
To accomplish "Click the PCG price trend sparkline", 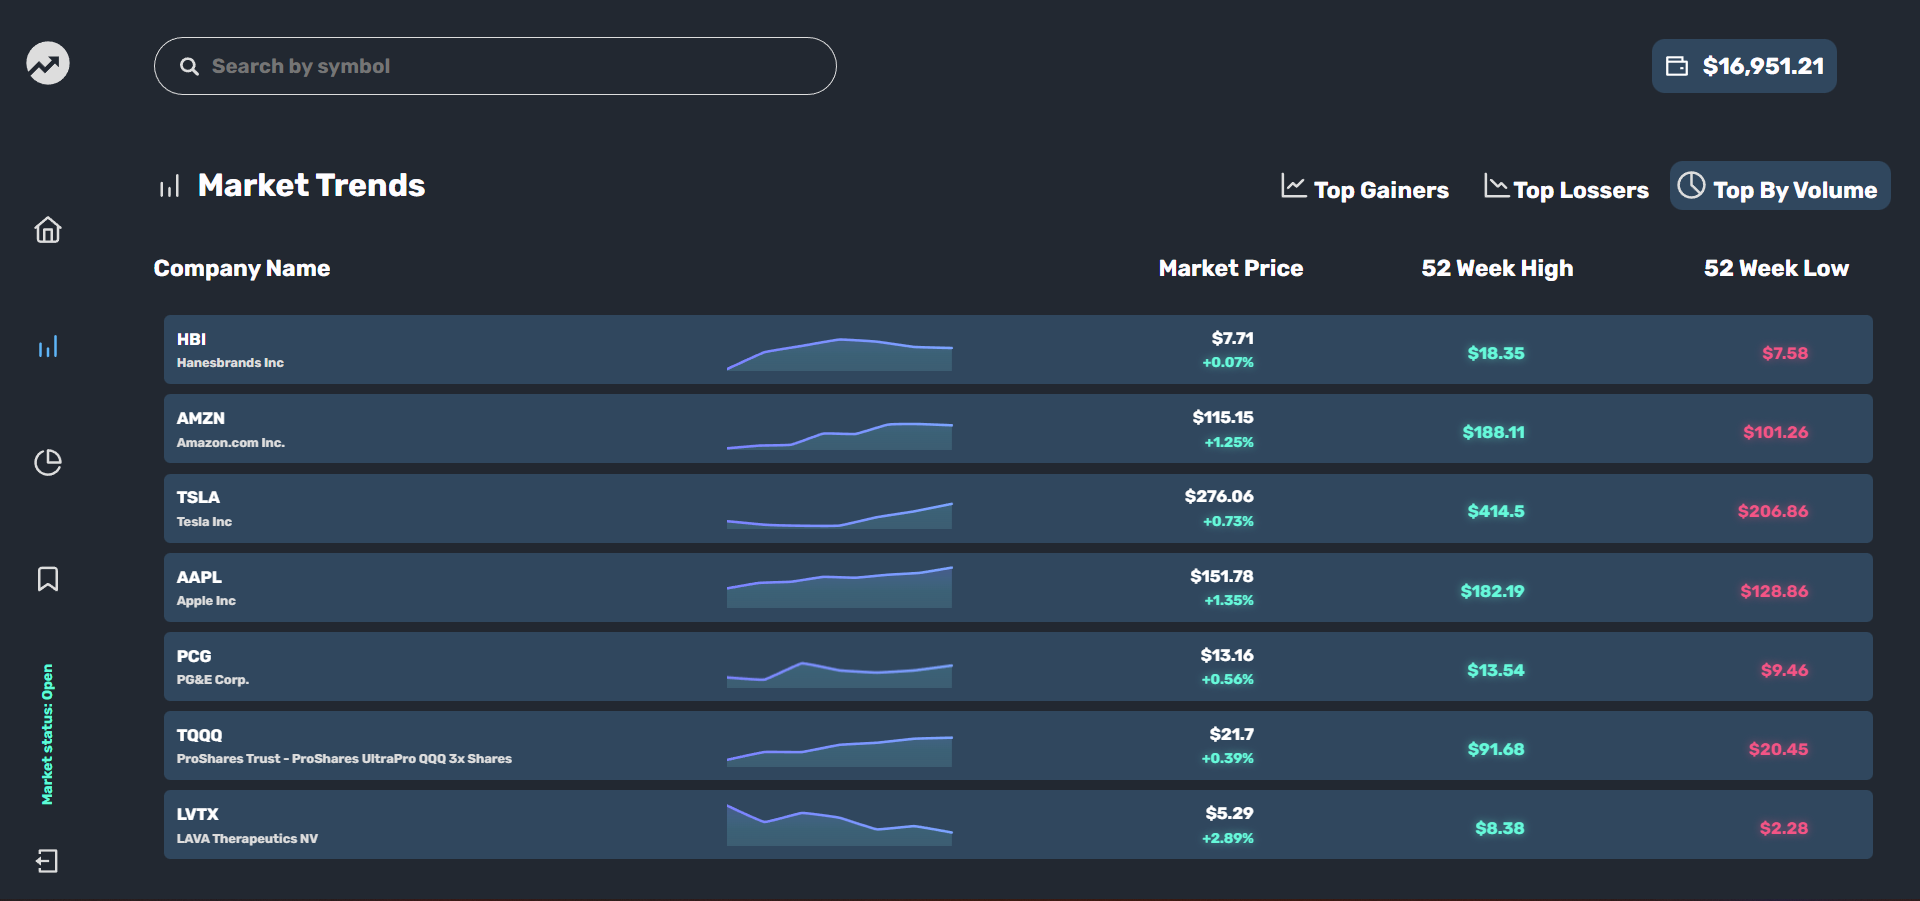I will [x=839, y=674].
